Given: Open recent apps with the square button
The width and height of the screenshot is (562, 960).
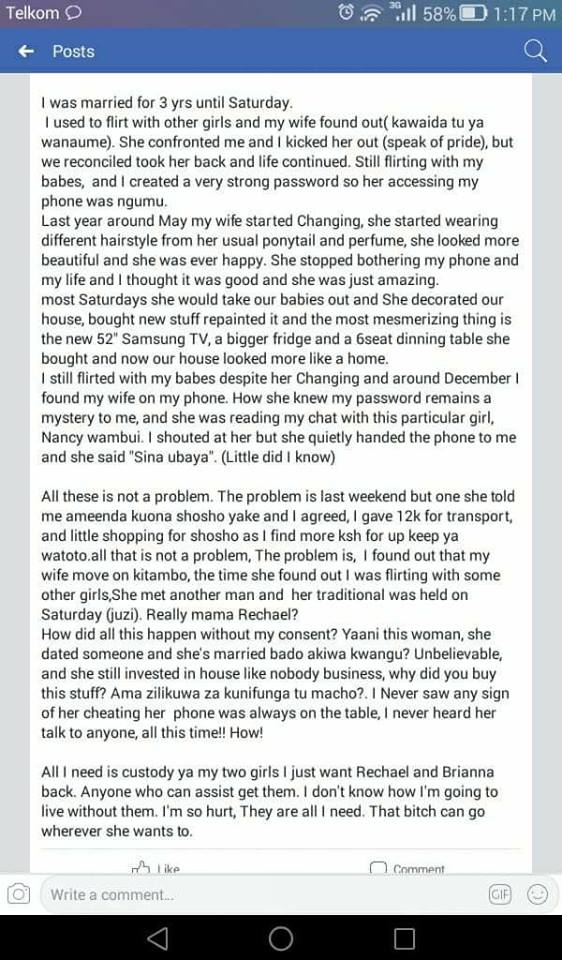Looking at the screenshot, I should tap(404, 938).
